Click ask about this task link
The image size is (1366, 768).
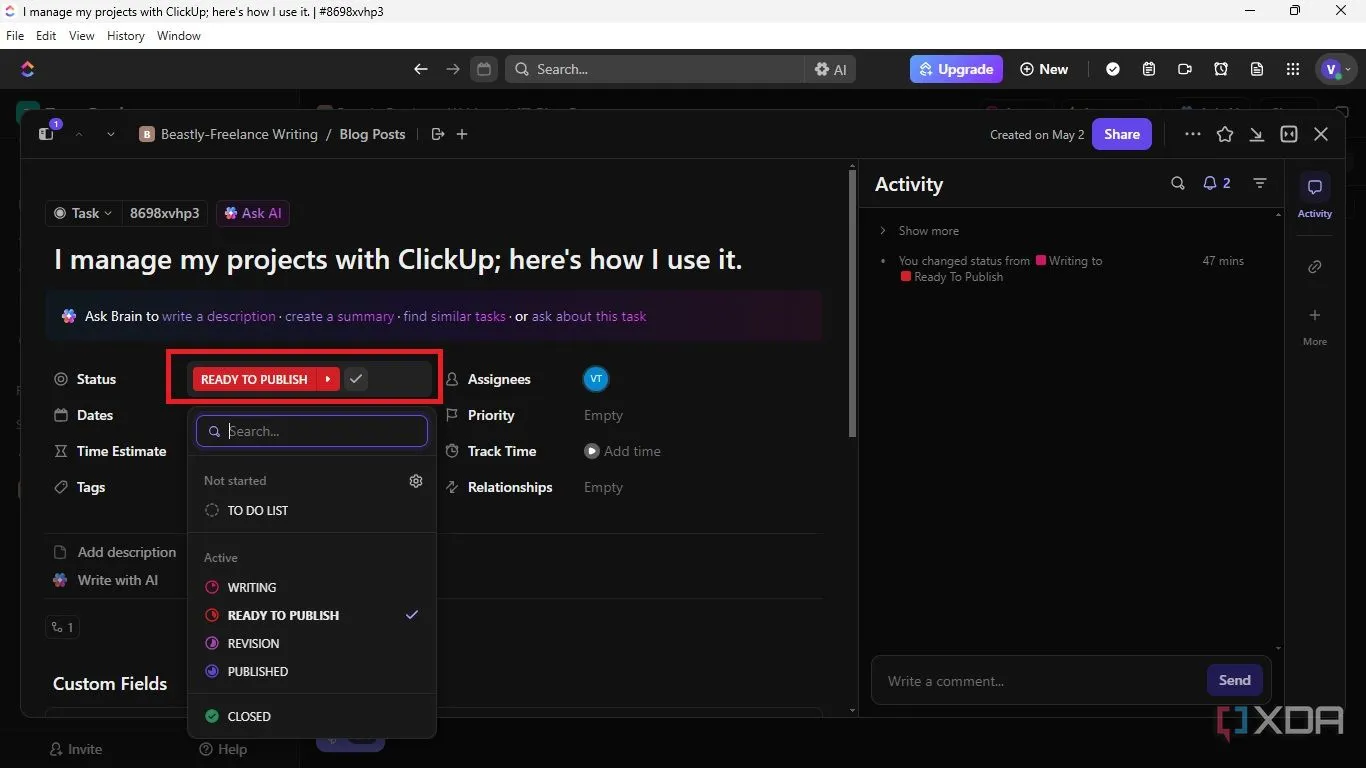pos(589,316)
